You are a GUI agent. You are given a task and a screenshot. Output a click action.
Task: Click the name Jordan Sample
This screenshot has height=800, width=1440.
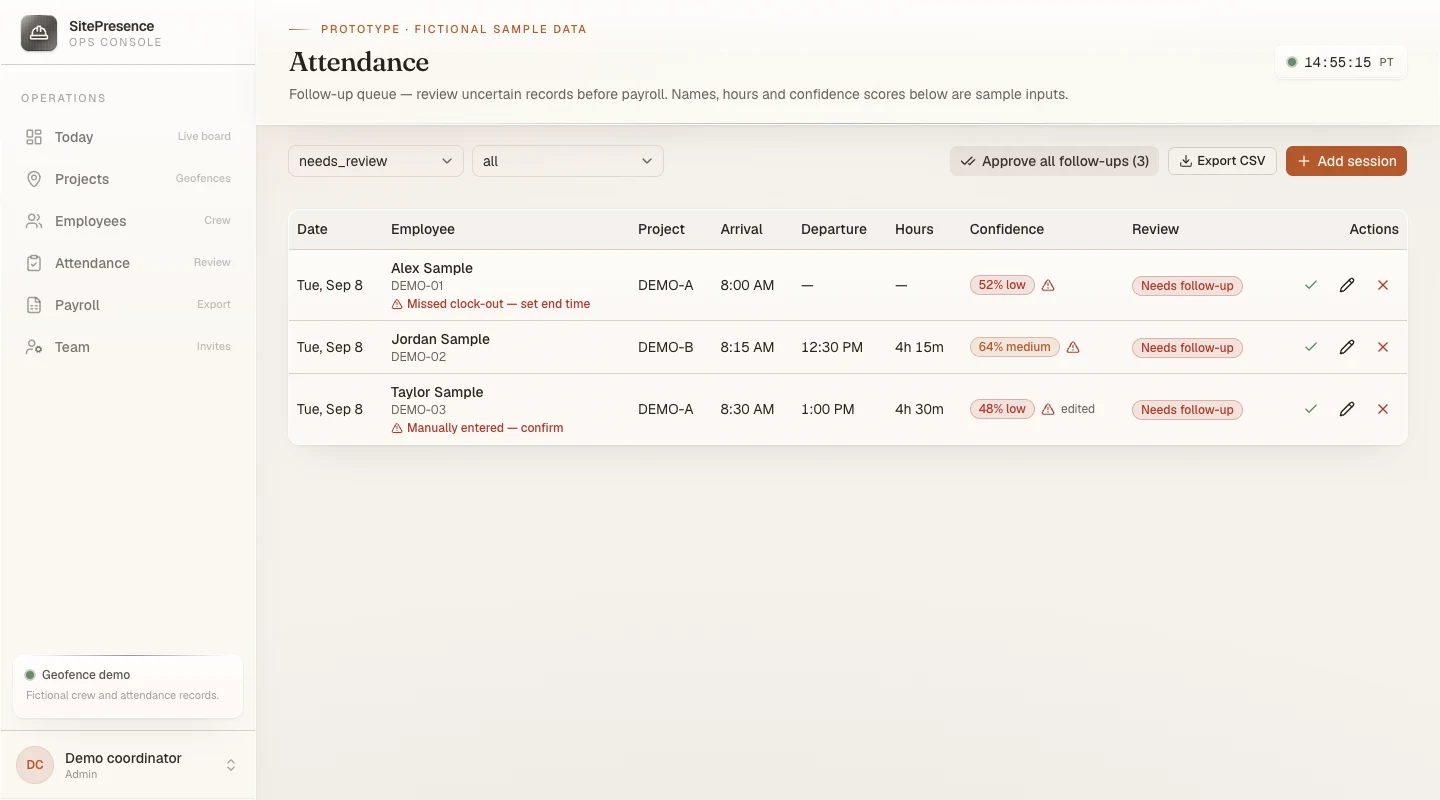click(x=440, y=339)
